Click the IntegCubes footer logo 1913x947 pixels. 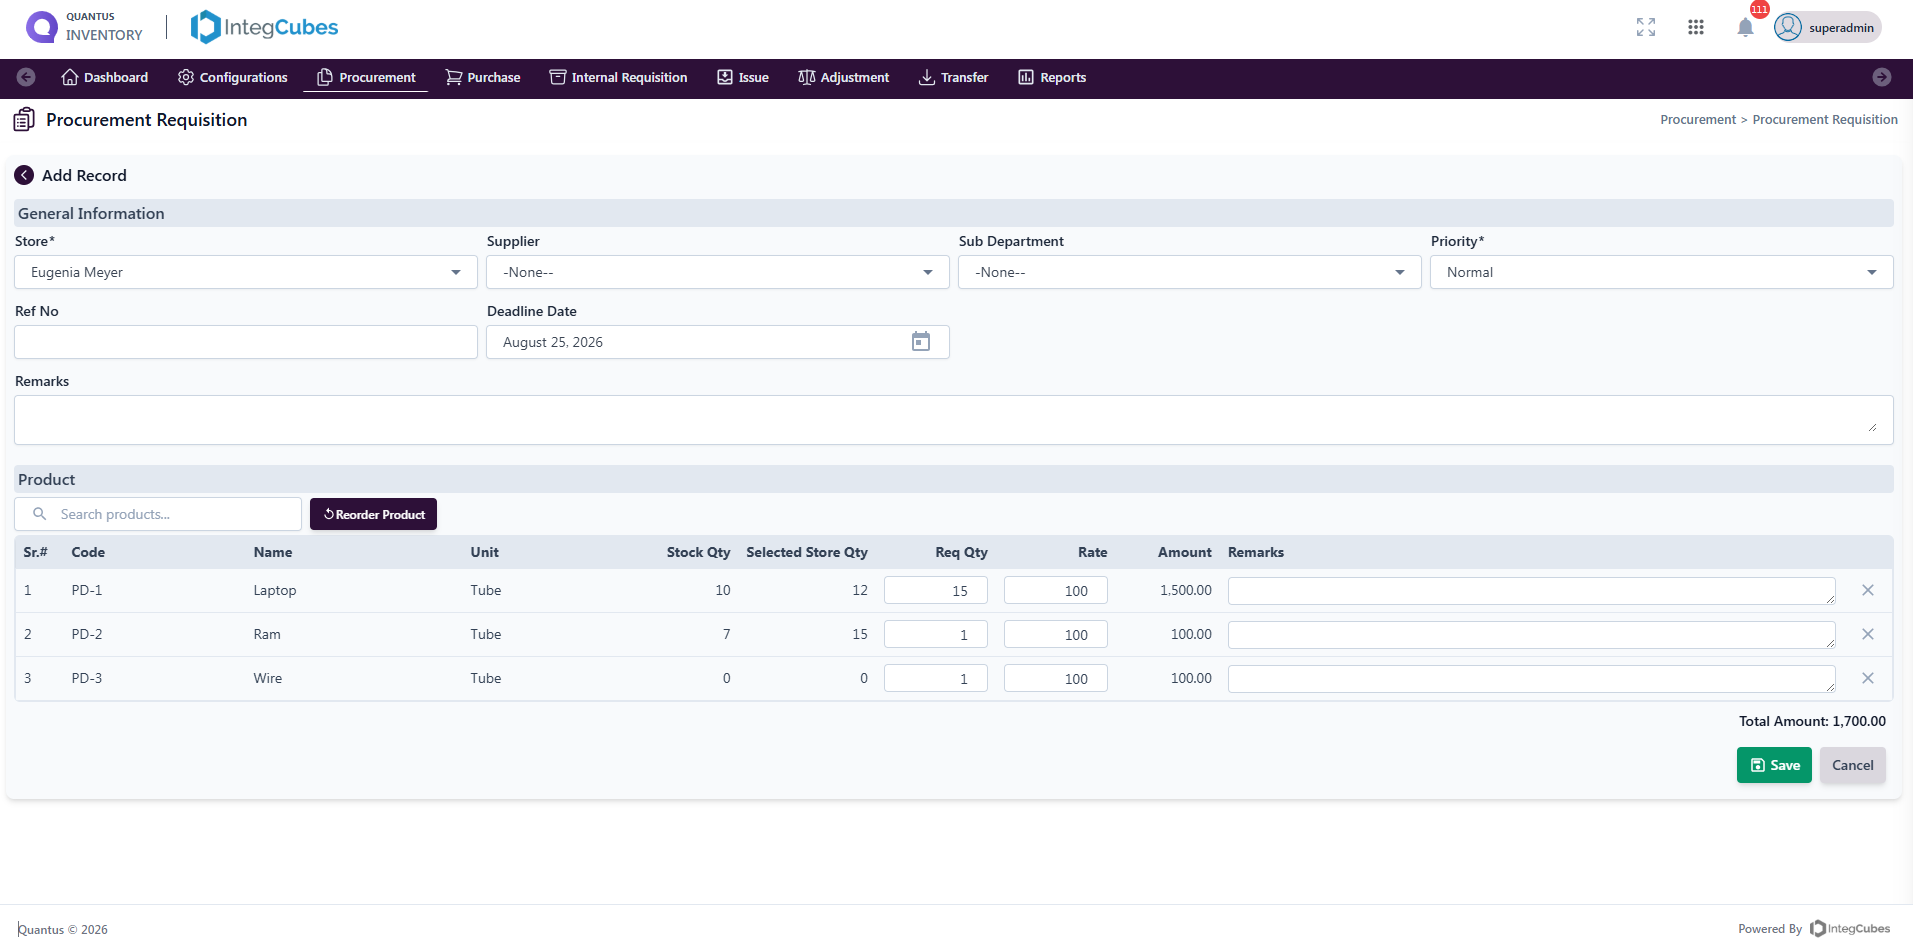coord(1850,928)
